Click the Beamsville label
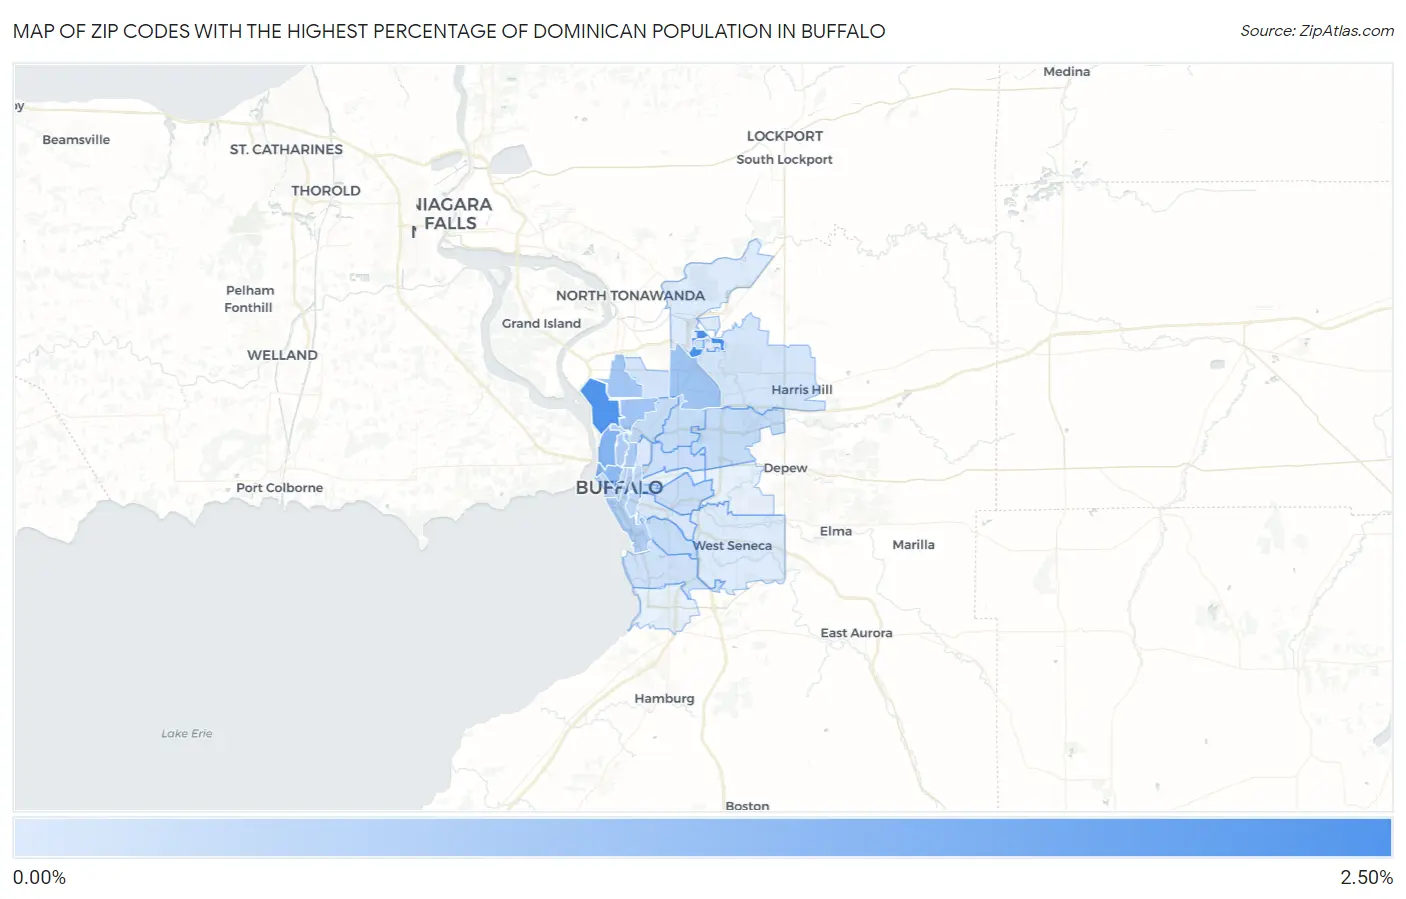This screenshot has width=1406, height=899. (x=76, y=140)
